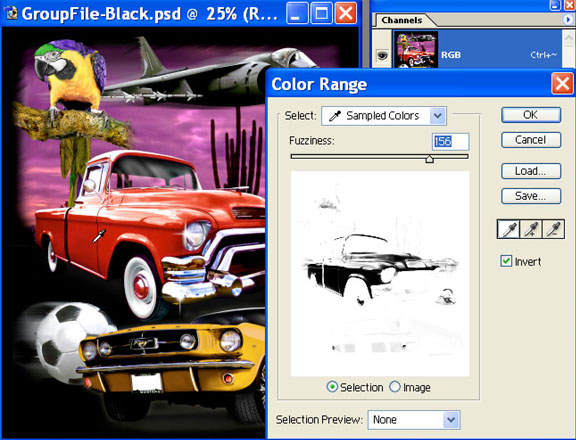Viewport: 576px width, 440px height.
Task: Select the standard Eyedropper tool
Action: (x=508, y=229)
